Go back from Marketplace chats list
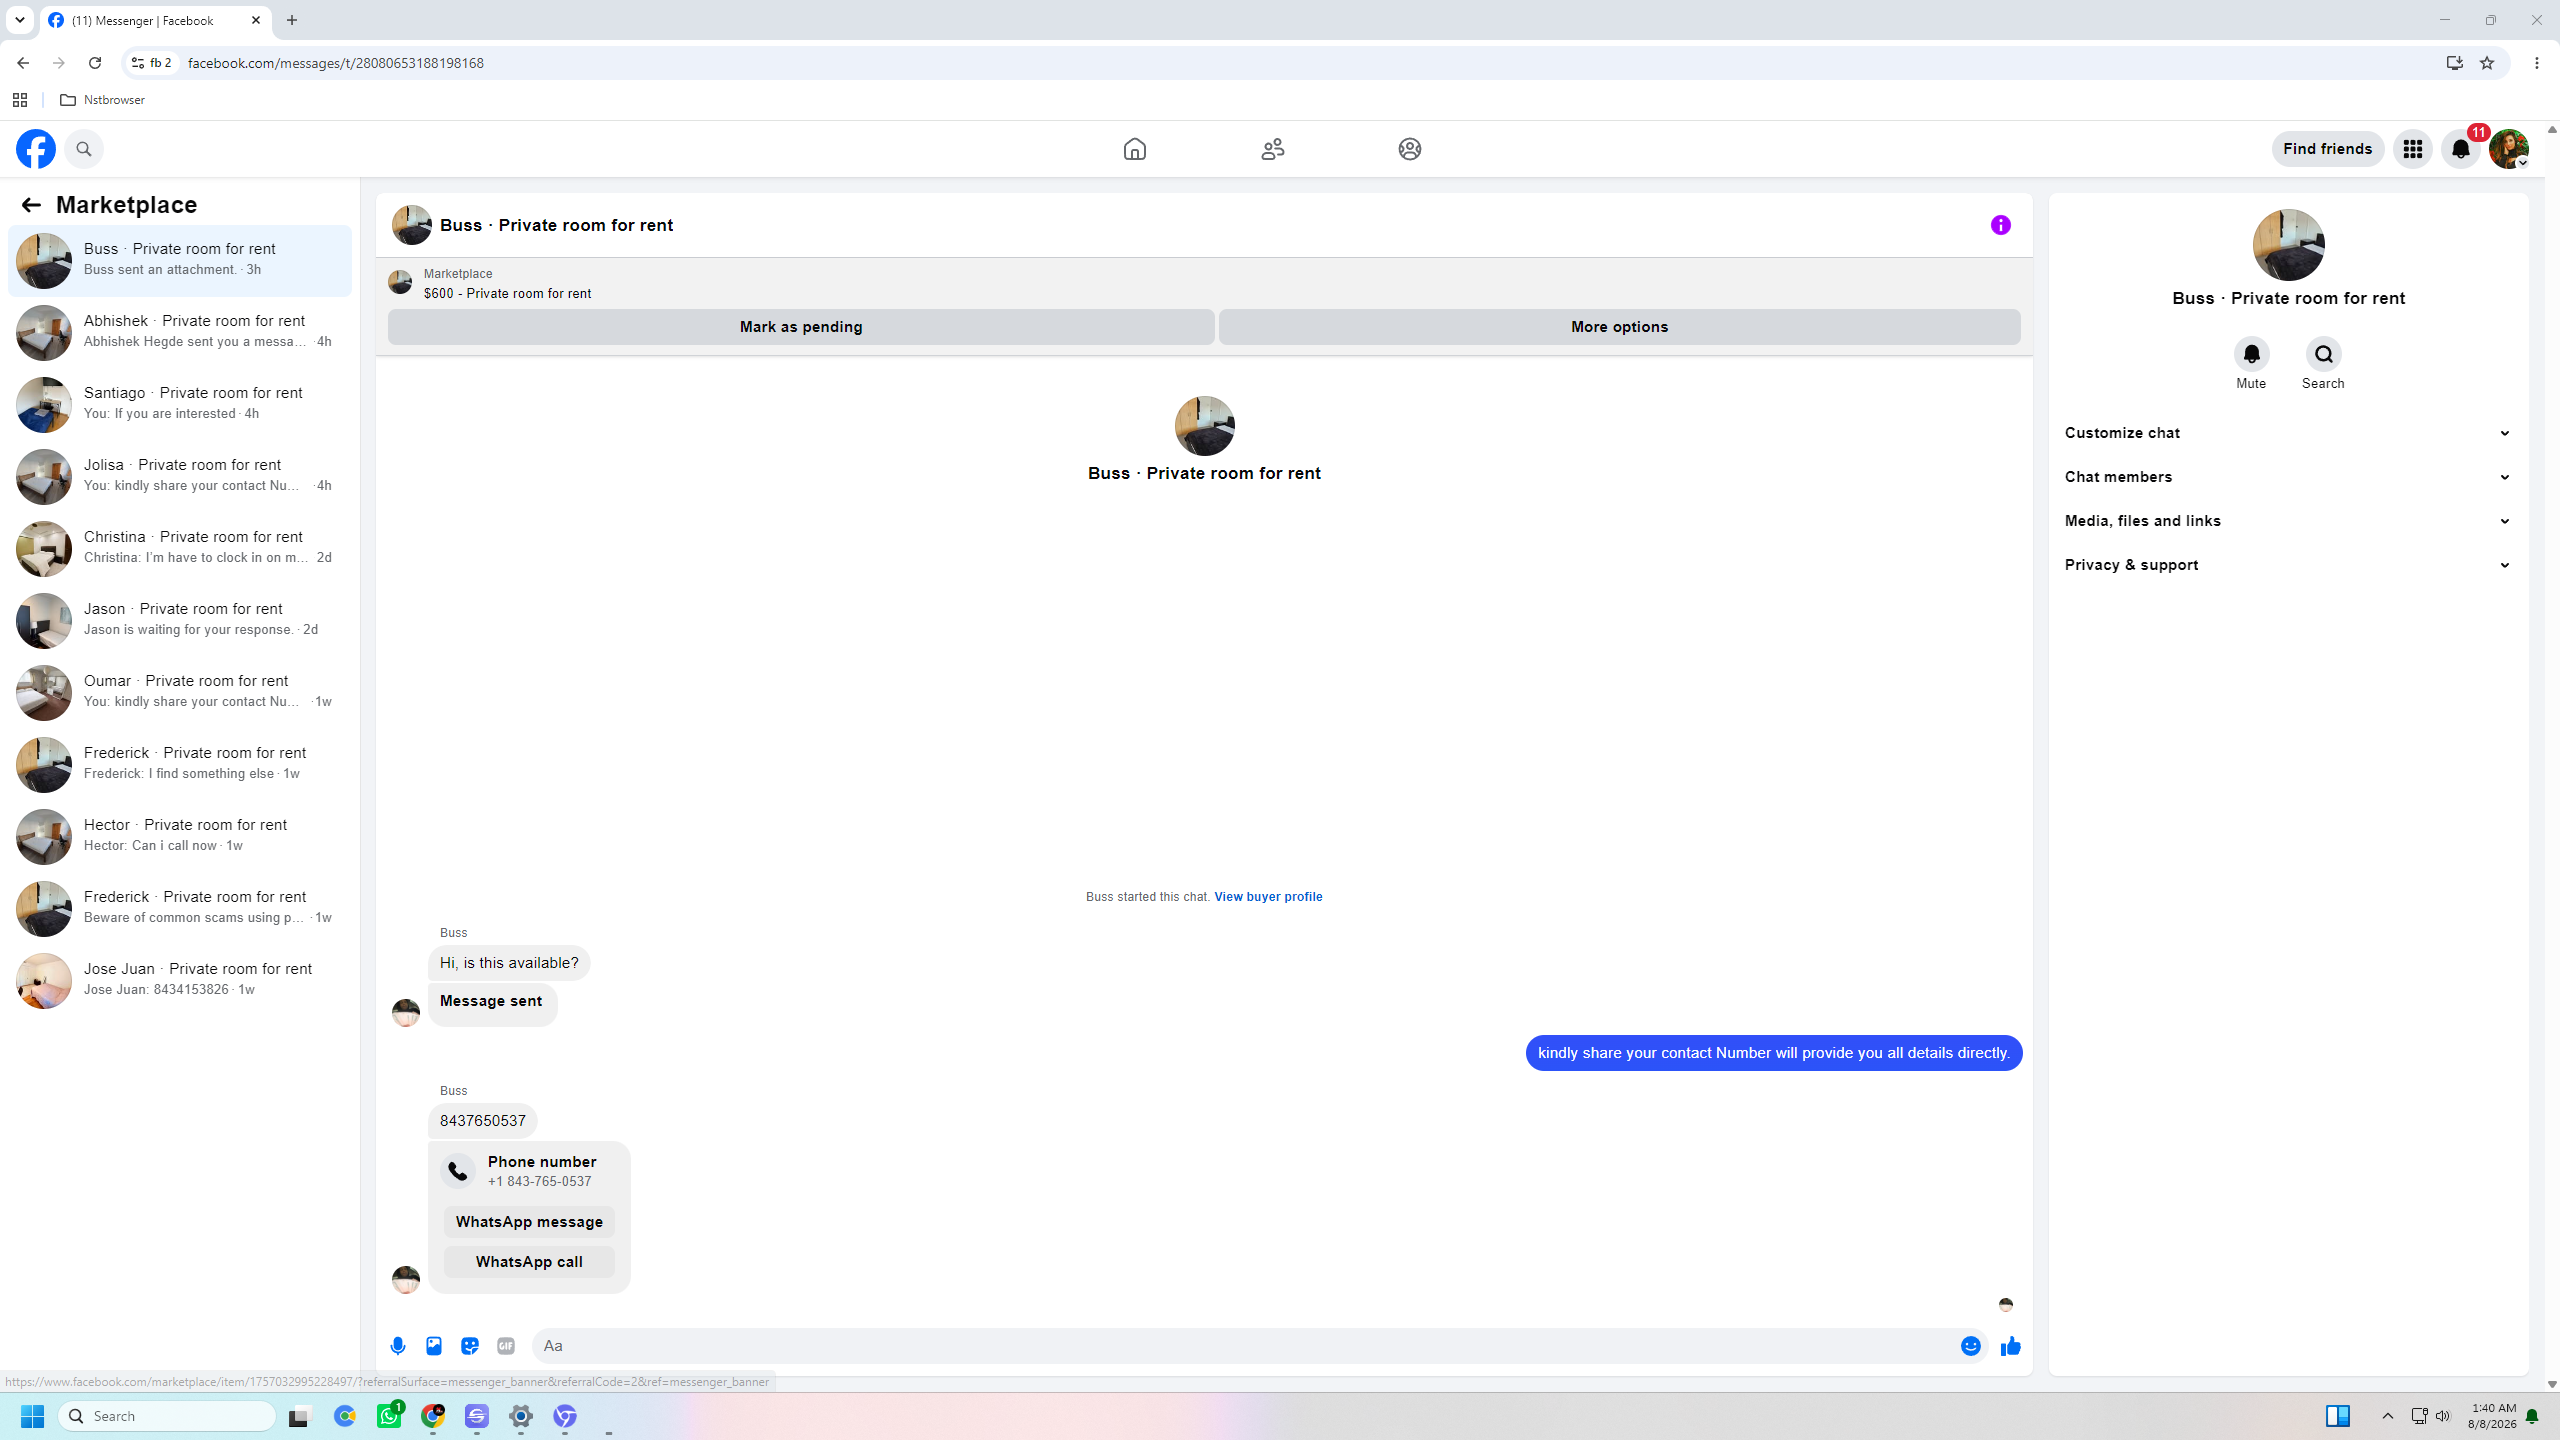This screenshot has height=1440, width=2560. coord(31,205)
